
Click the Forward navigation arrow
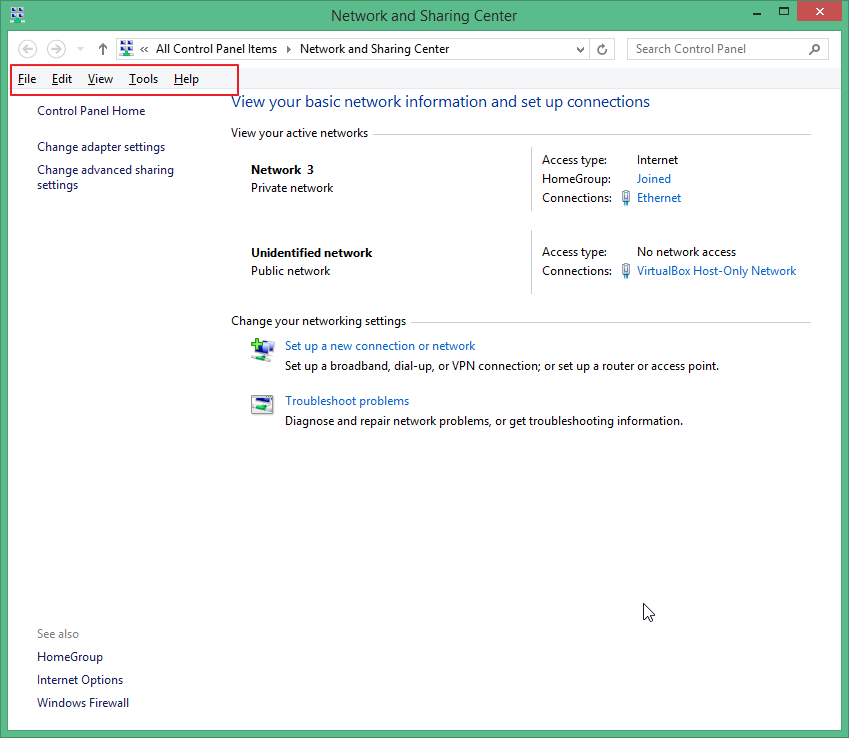coord(56,49)
